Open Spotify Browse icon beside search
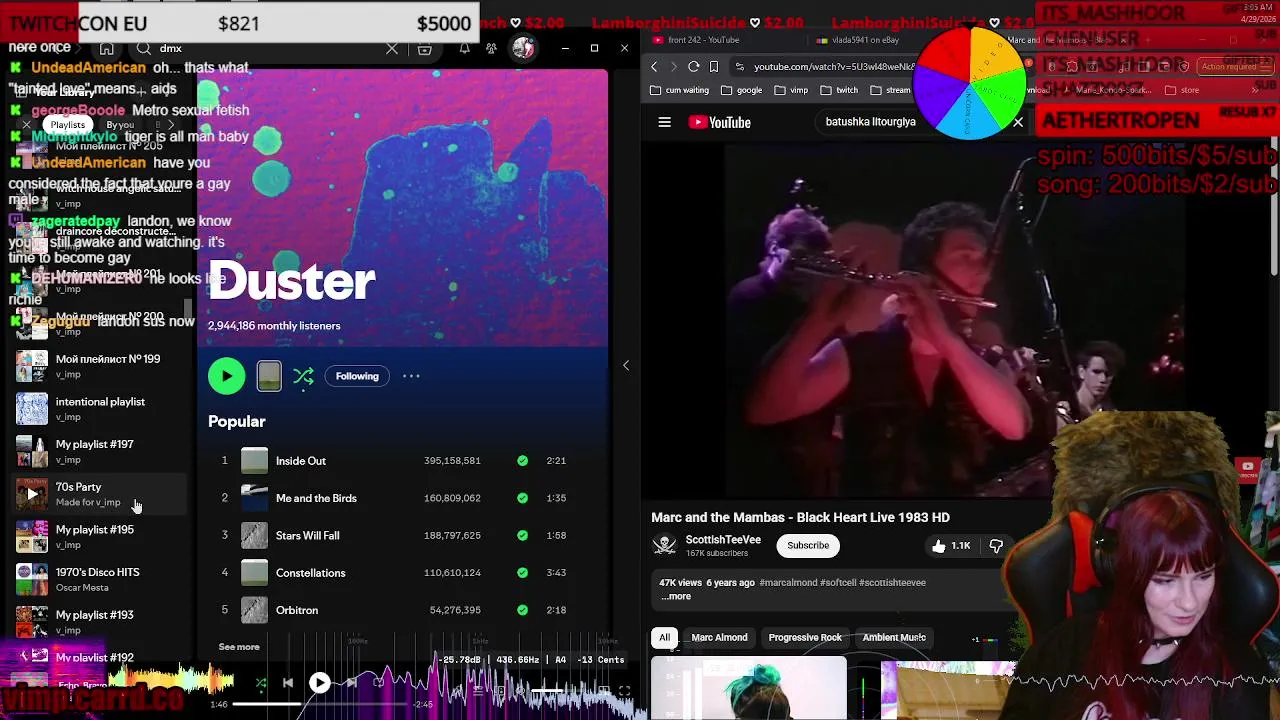The width and height of the screenshot is (1280, 720). point(424,48)
